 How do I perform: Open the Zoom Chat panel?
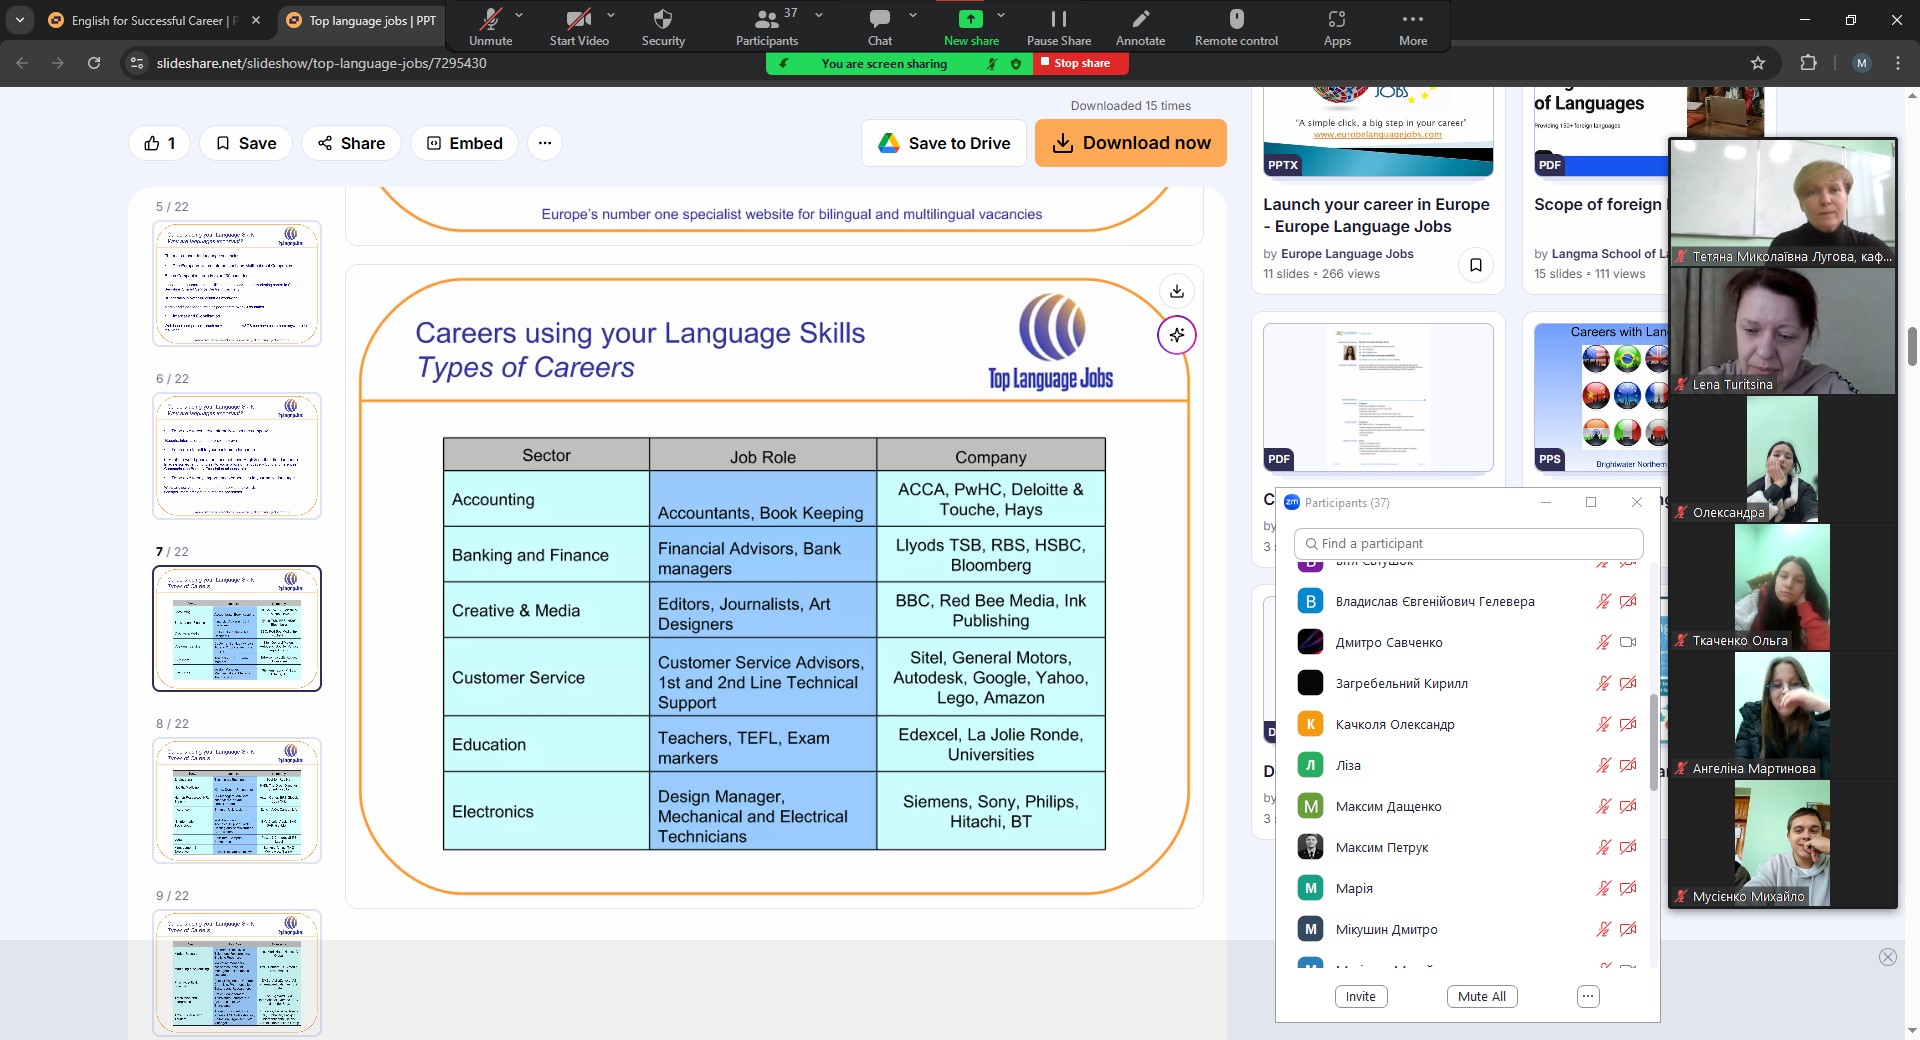point(879,20)
